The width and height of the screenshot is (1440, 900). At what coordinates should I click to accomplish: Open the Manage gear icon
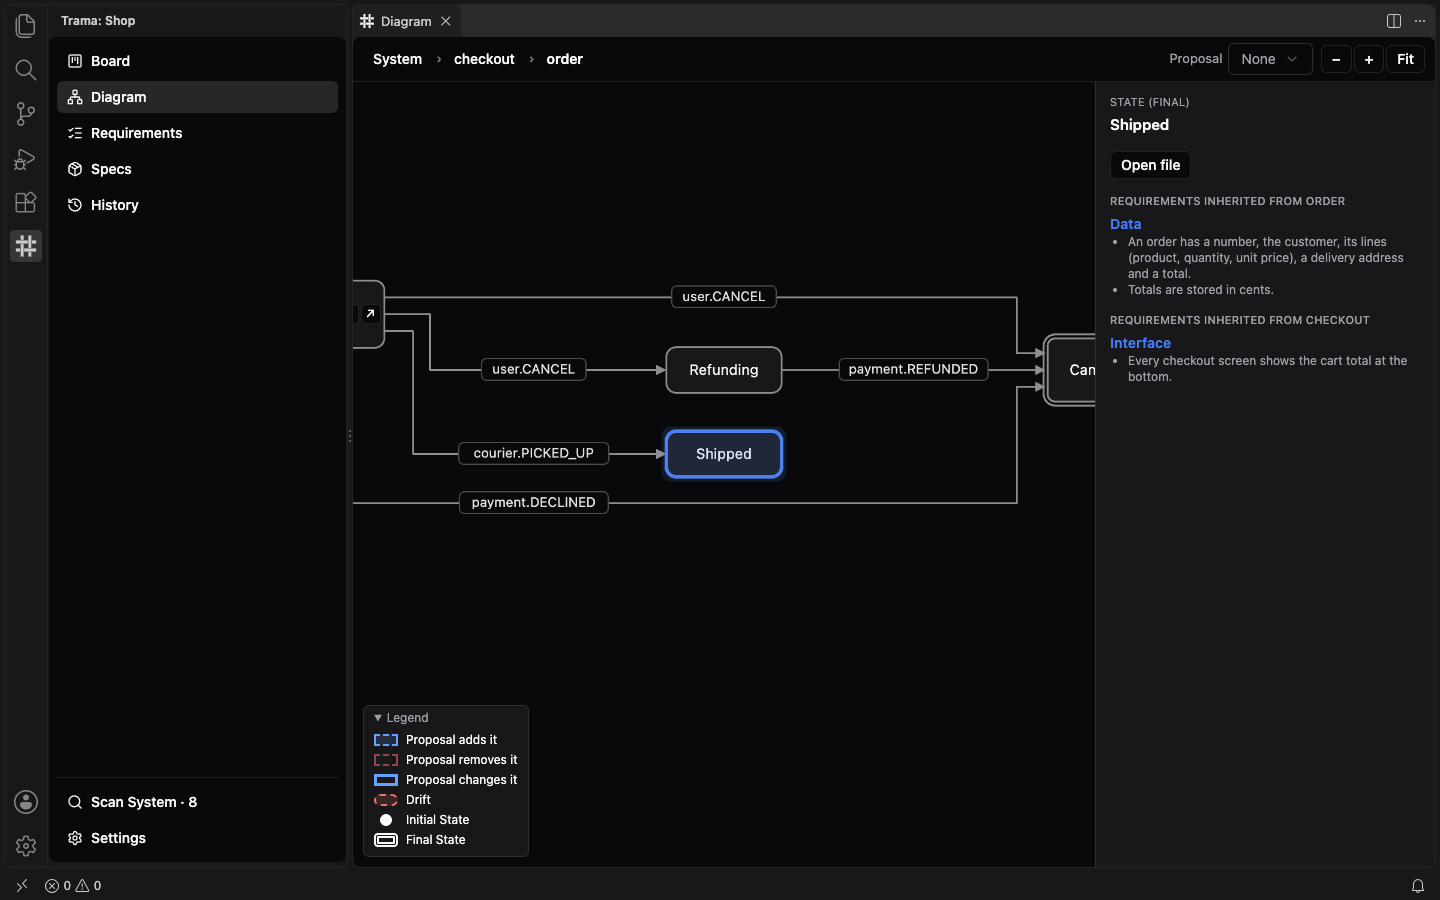(26, 846)
